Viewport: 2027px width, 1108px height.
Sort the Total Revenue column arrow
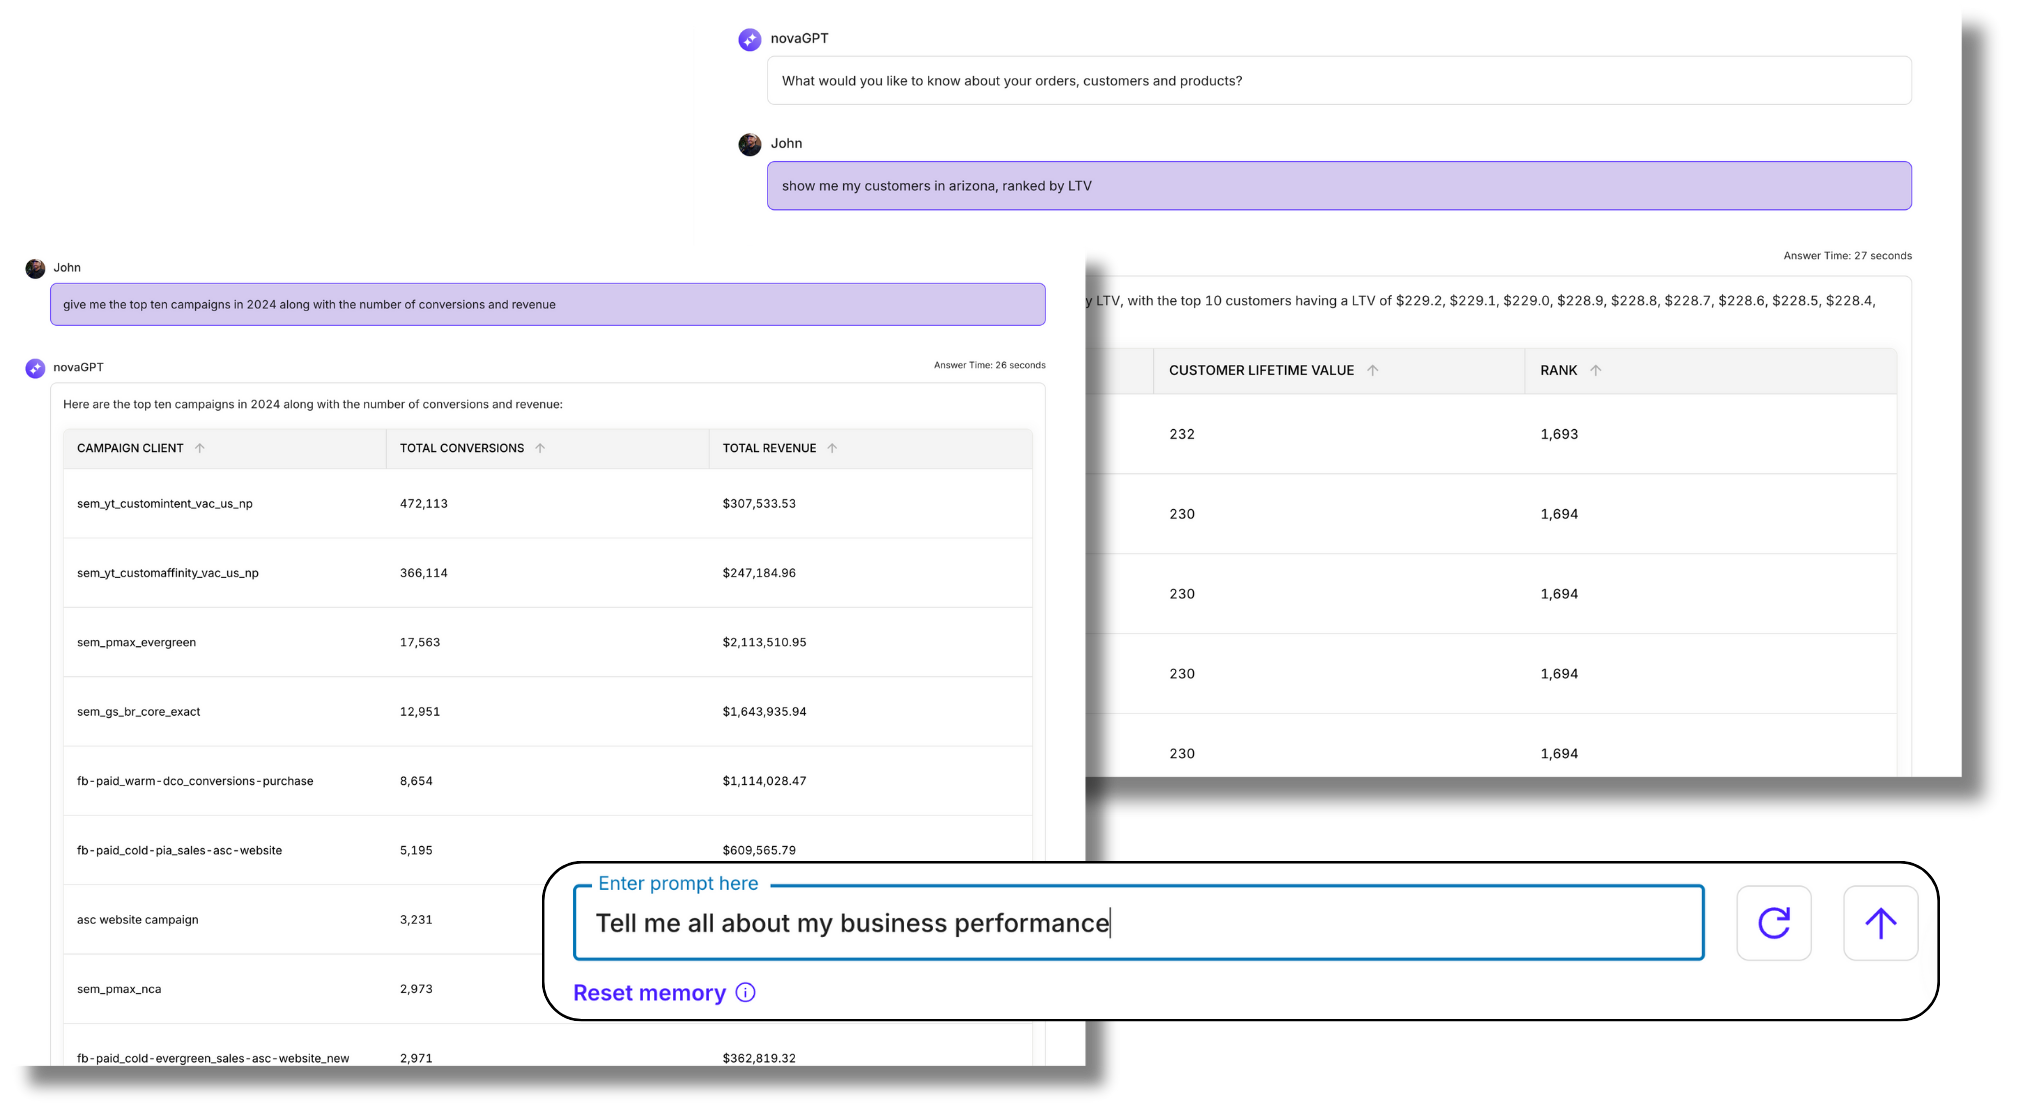point(832,448)
